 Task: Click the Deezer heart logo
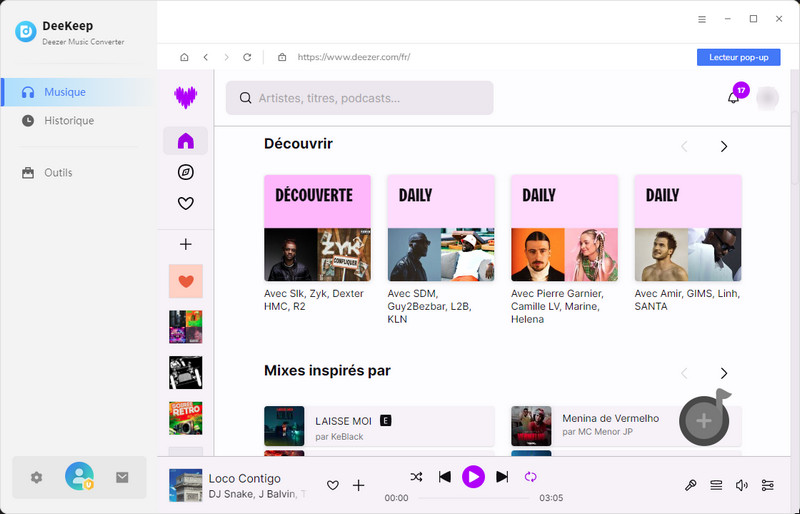click(x=185, y=97)
